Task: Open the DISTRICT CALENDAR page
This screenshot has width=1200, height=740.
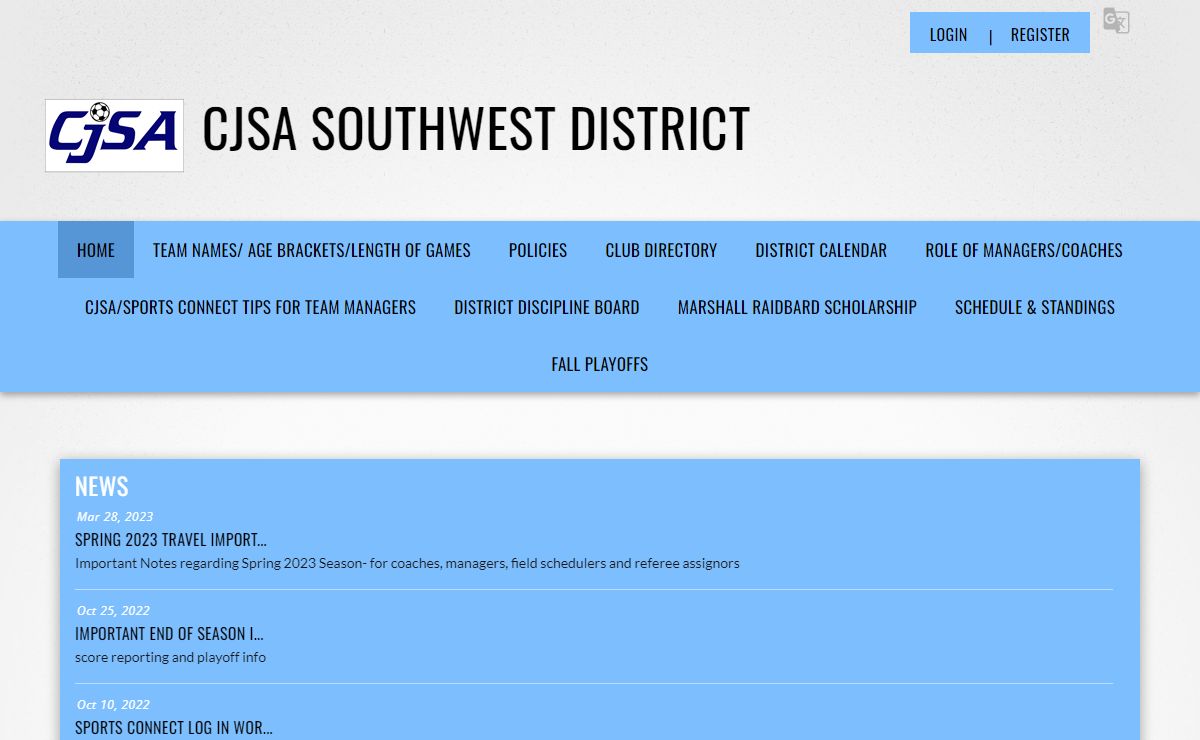Action: coord(821,250)
